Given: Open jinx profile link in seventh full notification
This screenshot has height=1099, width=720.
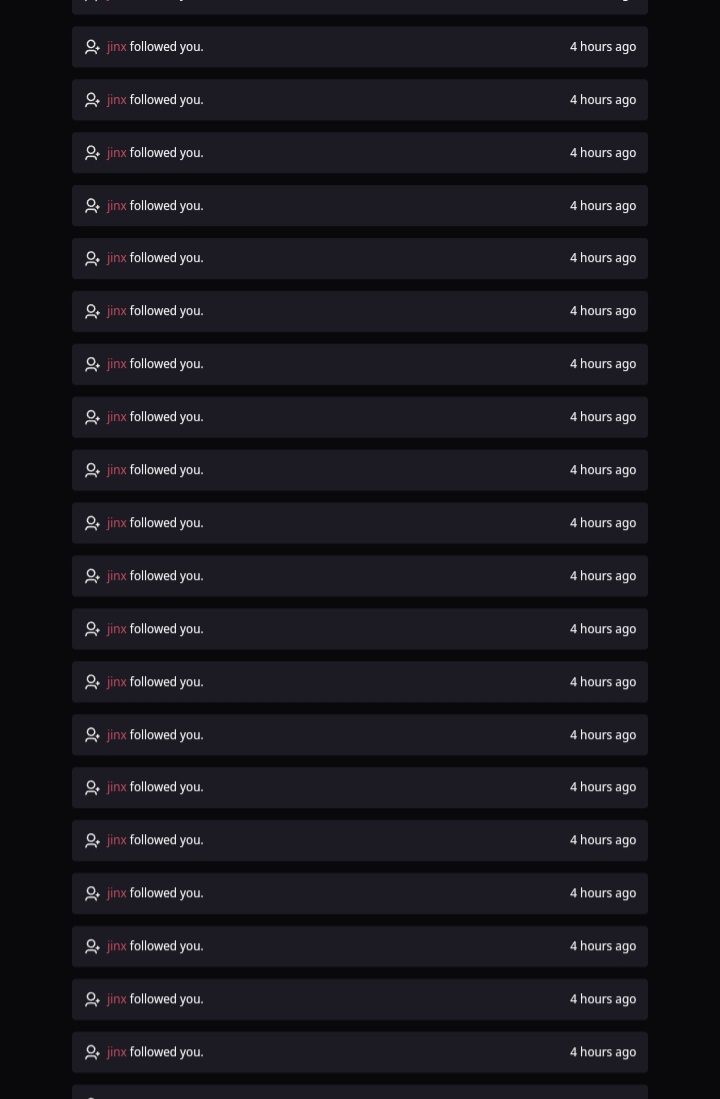Looking at the screenshot, I should click(116, 364).
